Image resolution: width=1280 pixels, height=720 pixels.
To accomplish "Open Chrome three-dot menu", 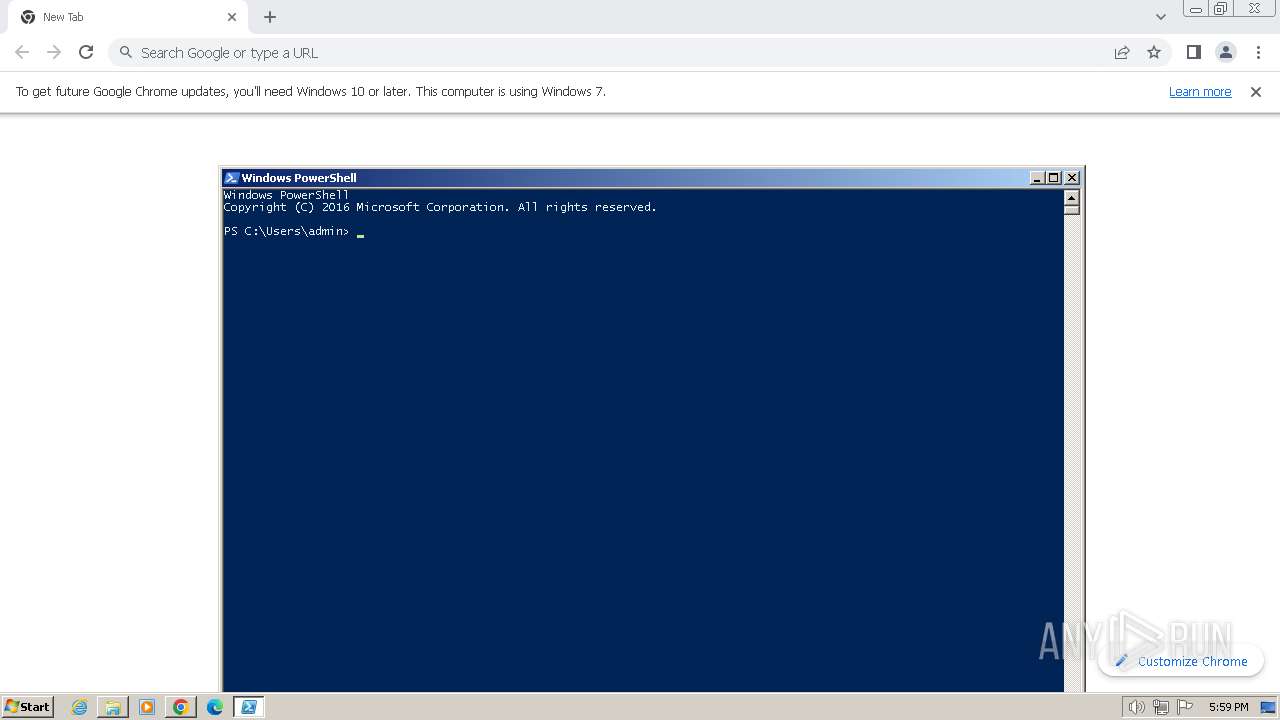I will tap(1258, 52).
